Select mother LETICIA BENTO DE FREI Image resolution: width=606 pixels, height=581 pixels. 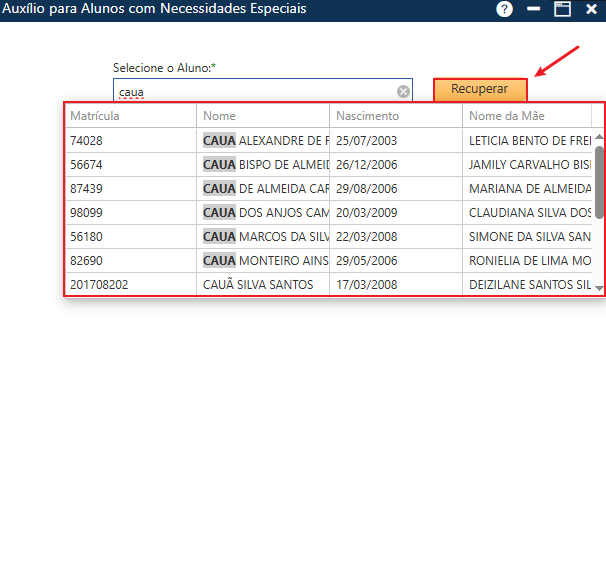tap(530, 141)
